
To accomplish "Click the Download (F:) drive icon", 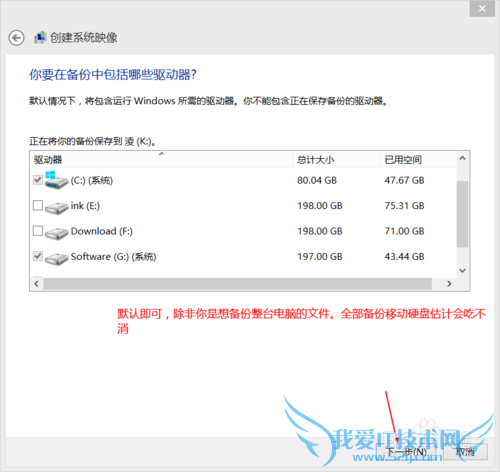I will [x=56, y=233].
